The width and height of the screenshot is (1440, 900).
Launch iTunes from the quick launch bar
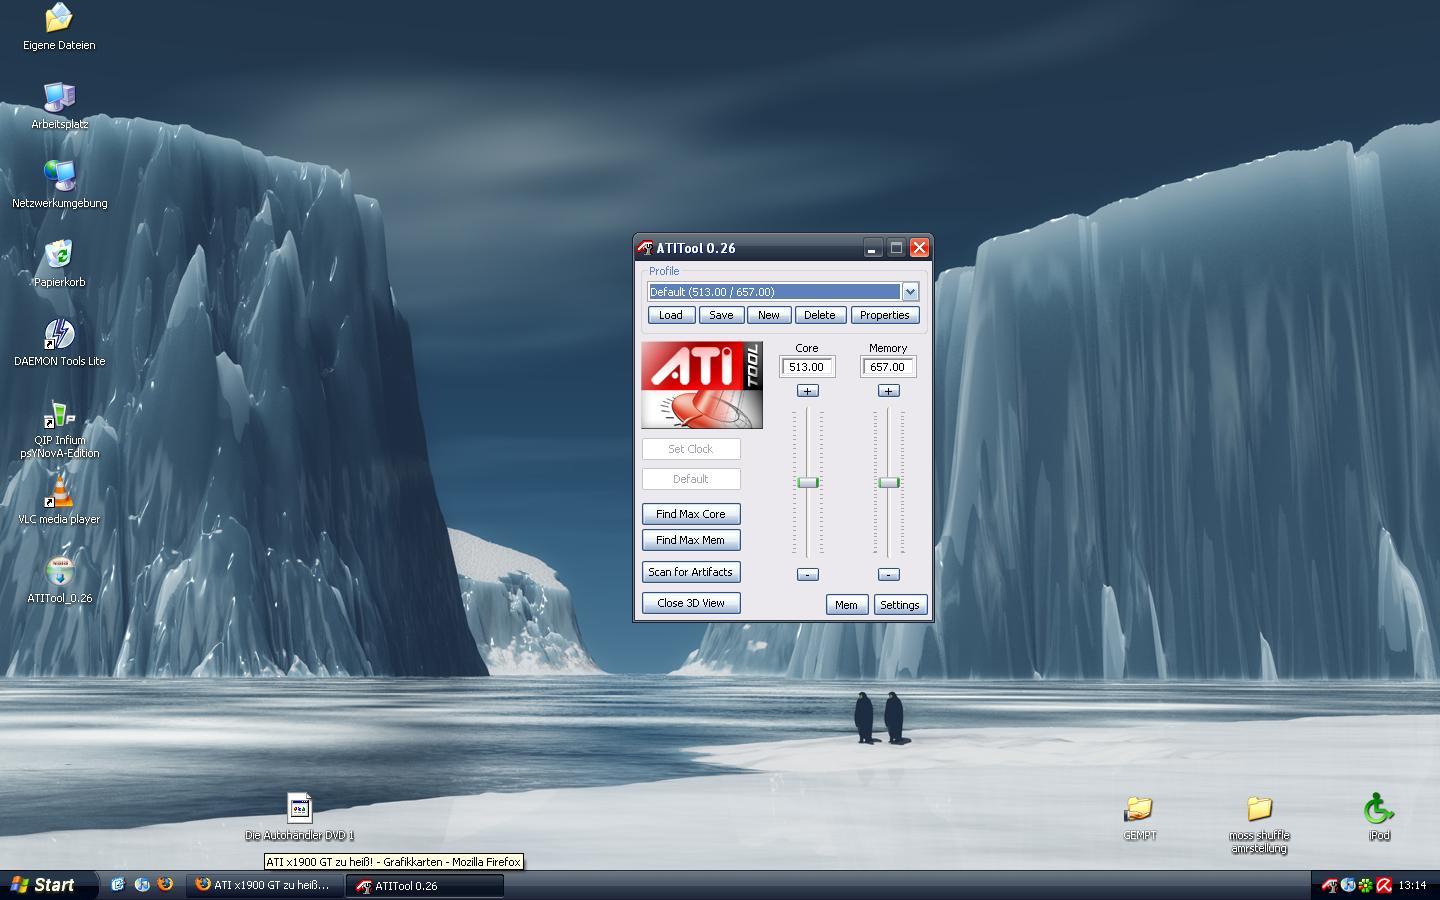(142, 885)
